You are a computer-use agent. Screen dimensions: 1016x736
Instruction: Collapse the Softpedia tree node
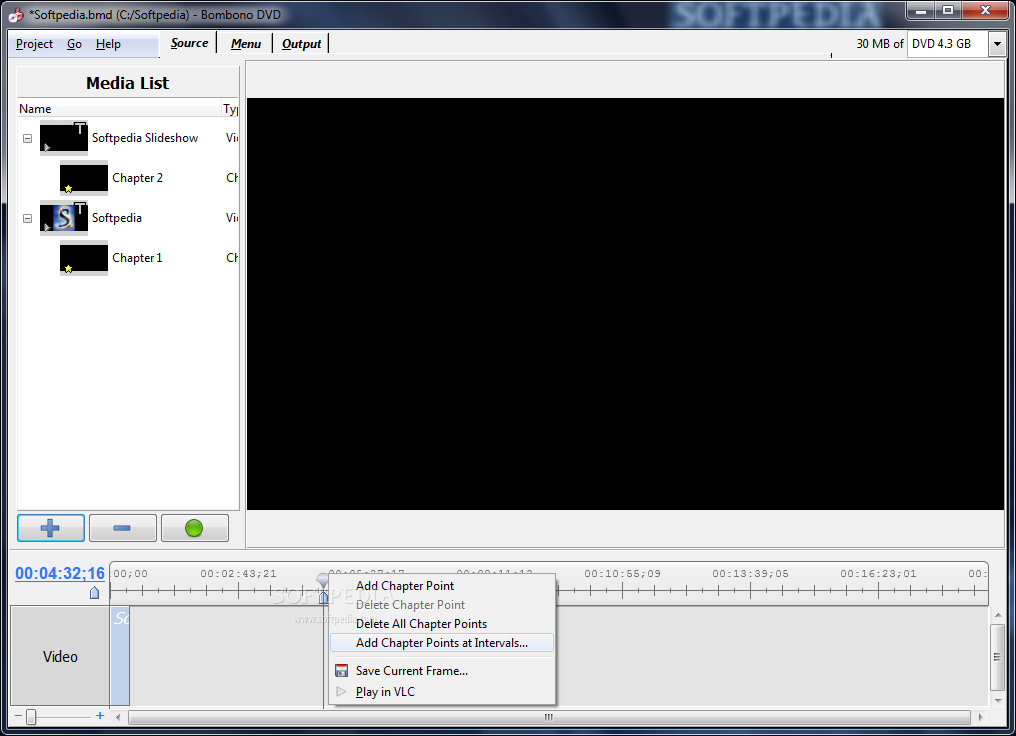(27, 218)
